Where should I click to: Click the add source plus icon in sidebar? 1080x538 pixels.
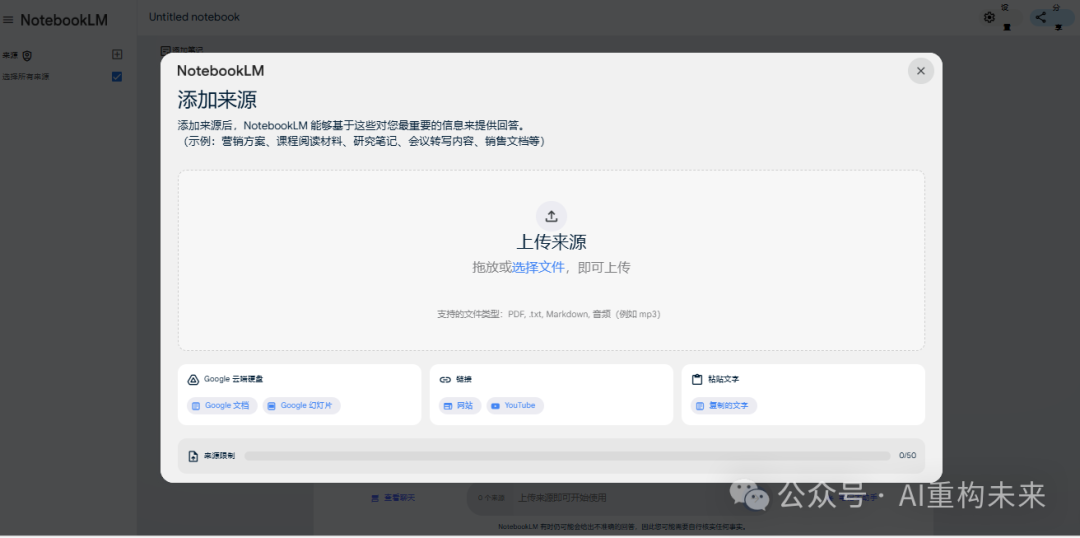(117, 54)
